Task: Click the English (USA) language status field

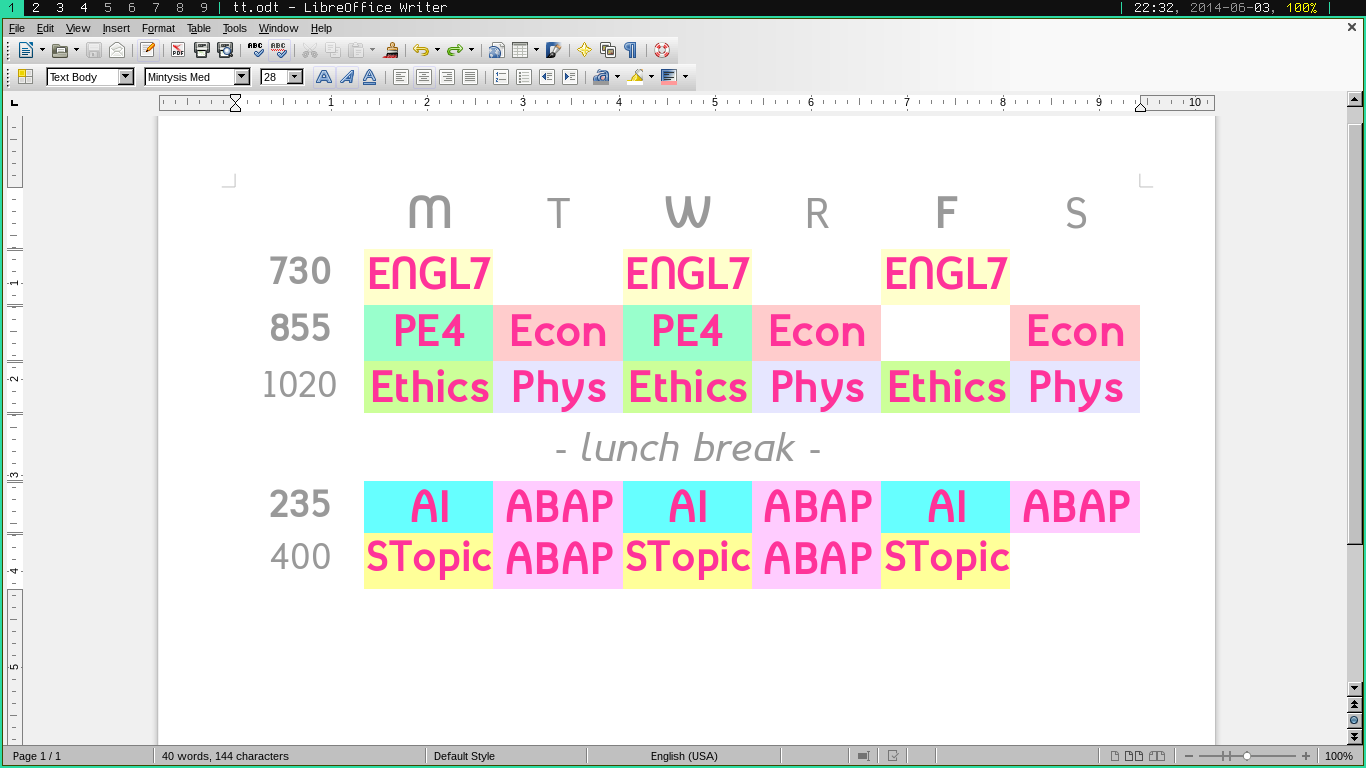Action: 684,756
